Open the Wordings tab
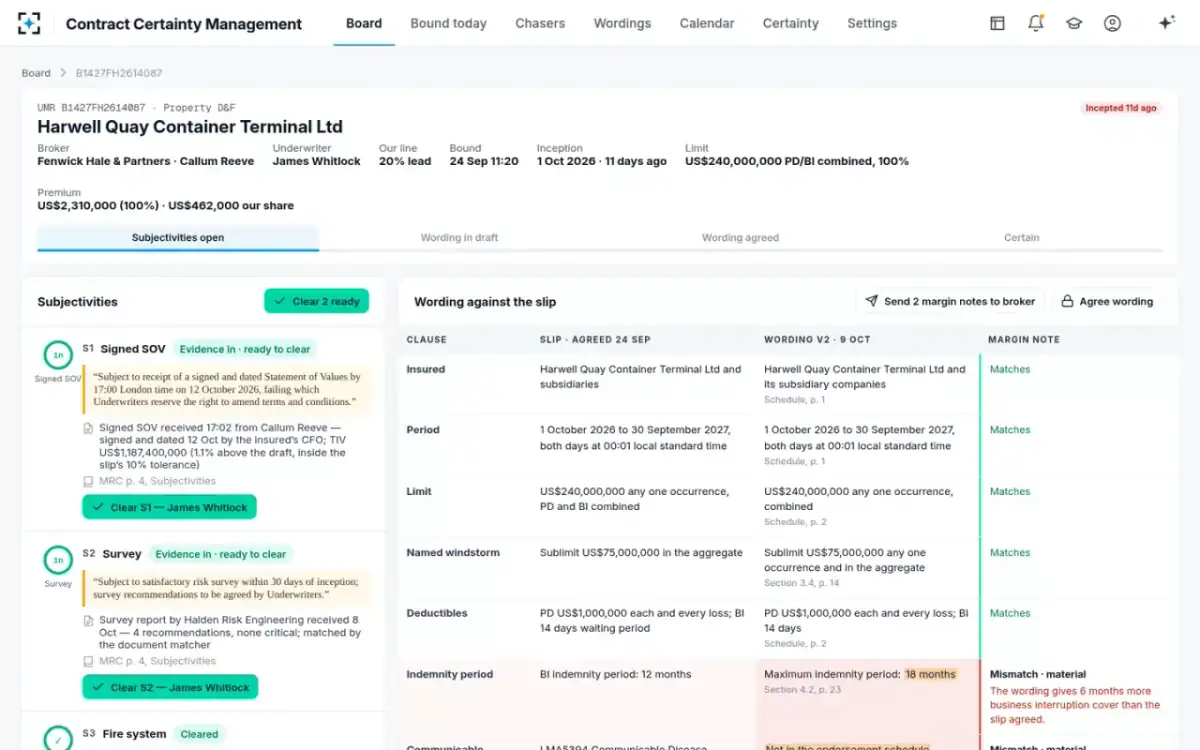Image resolution: width=1200 pixels, height=750 pixels. click(x=622, y=23)
